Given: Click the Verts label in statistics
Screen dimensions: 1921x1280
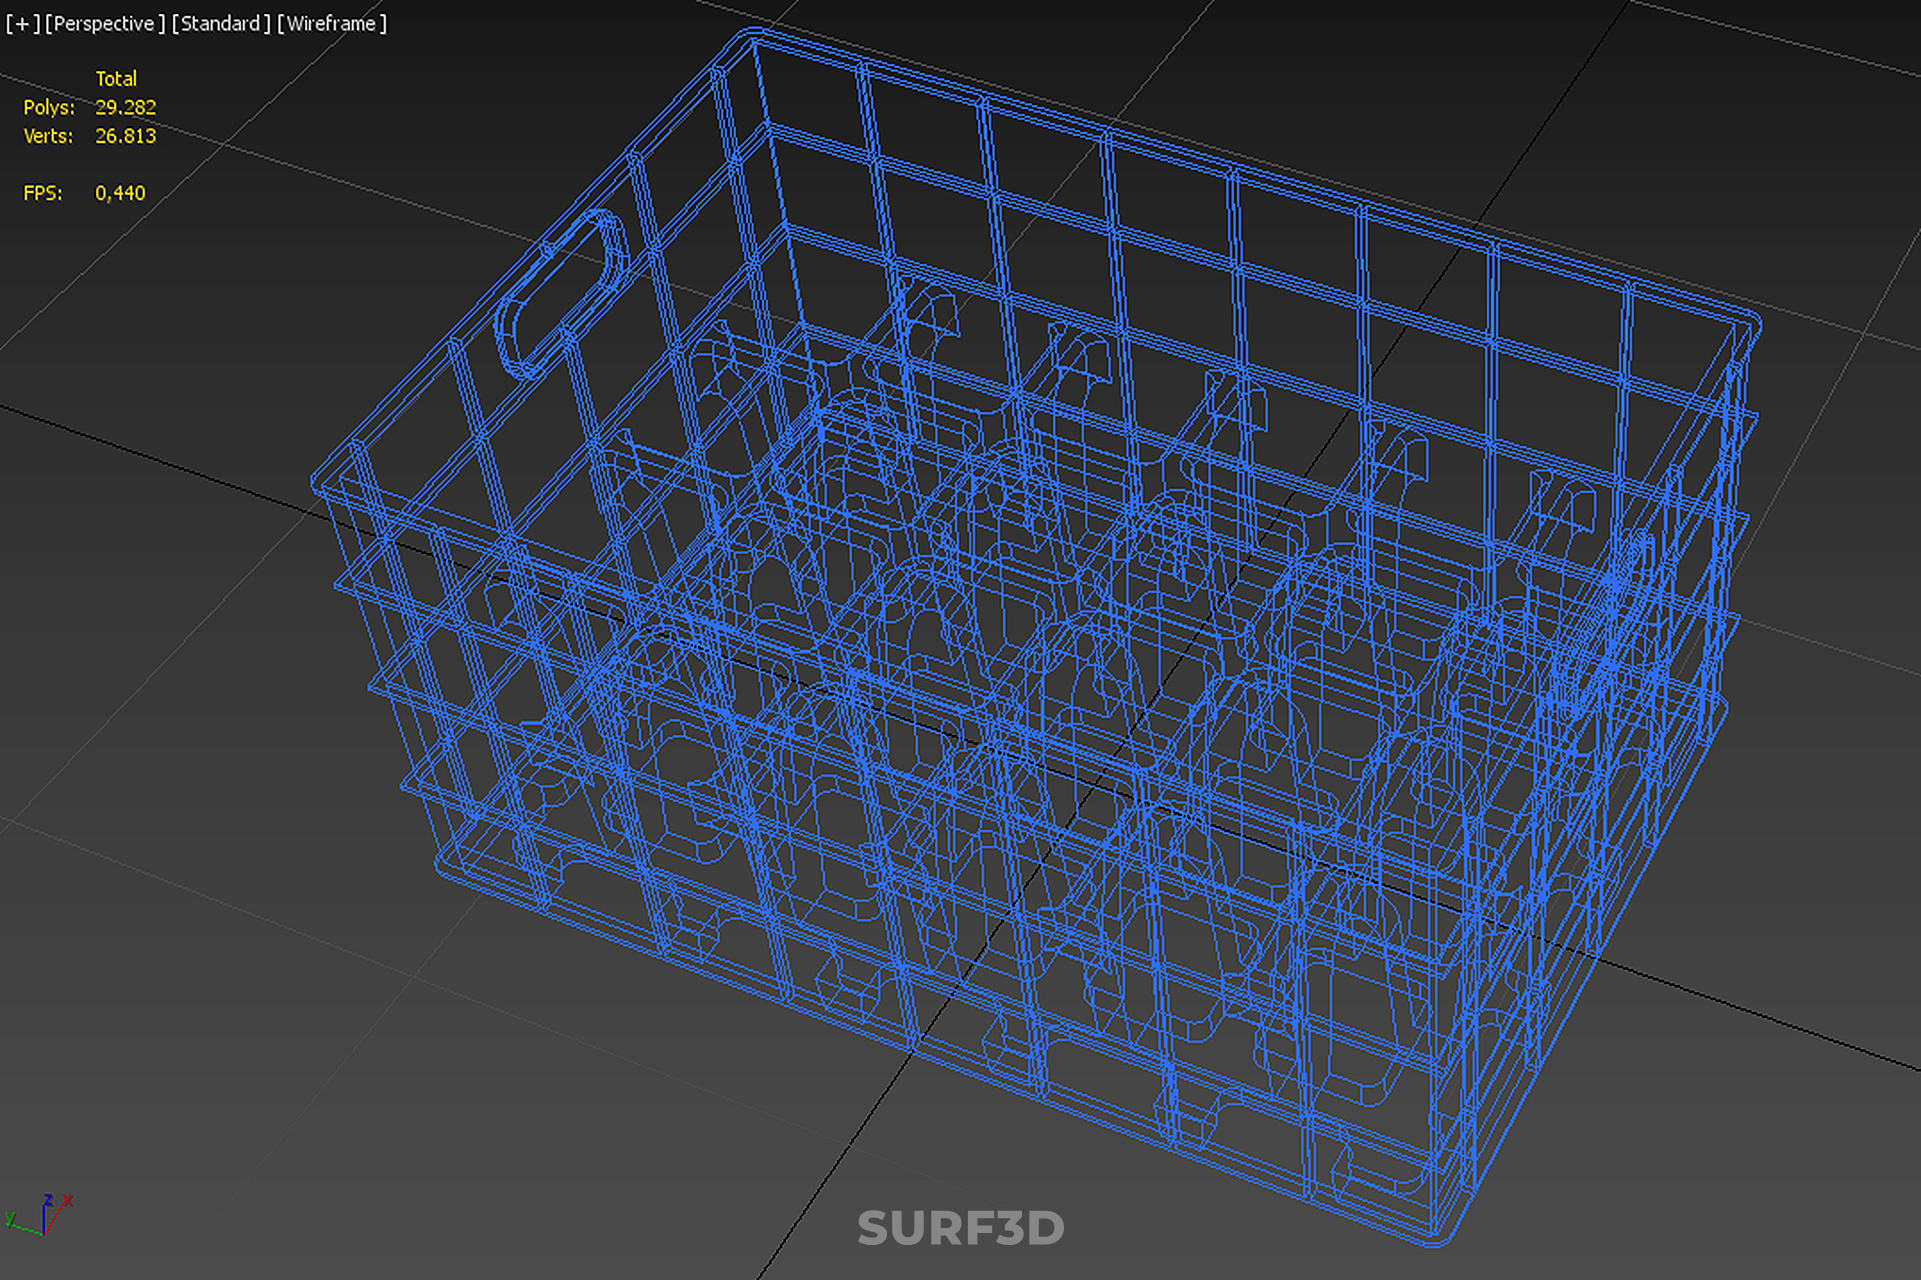Looking at the screenshot, I should point(48,136).
